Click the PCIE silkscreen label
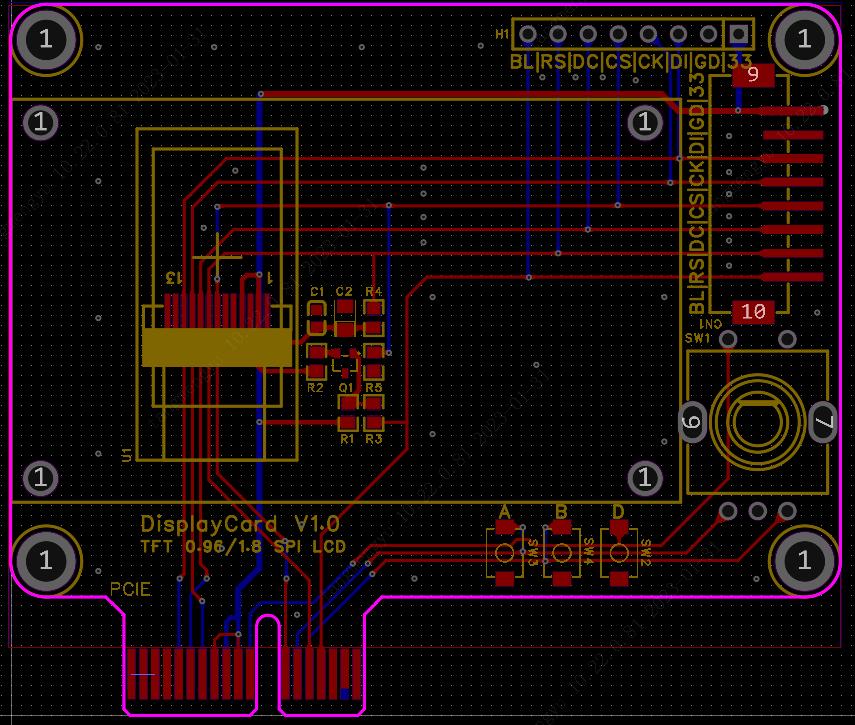The image size is (855, 725). 130,589
